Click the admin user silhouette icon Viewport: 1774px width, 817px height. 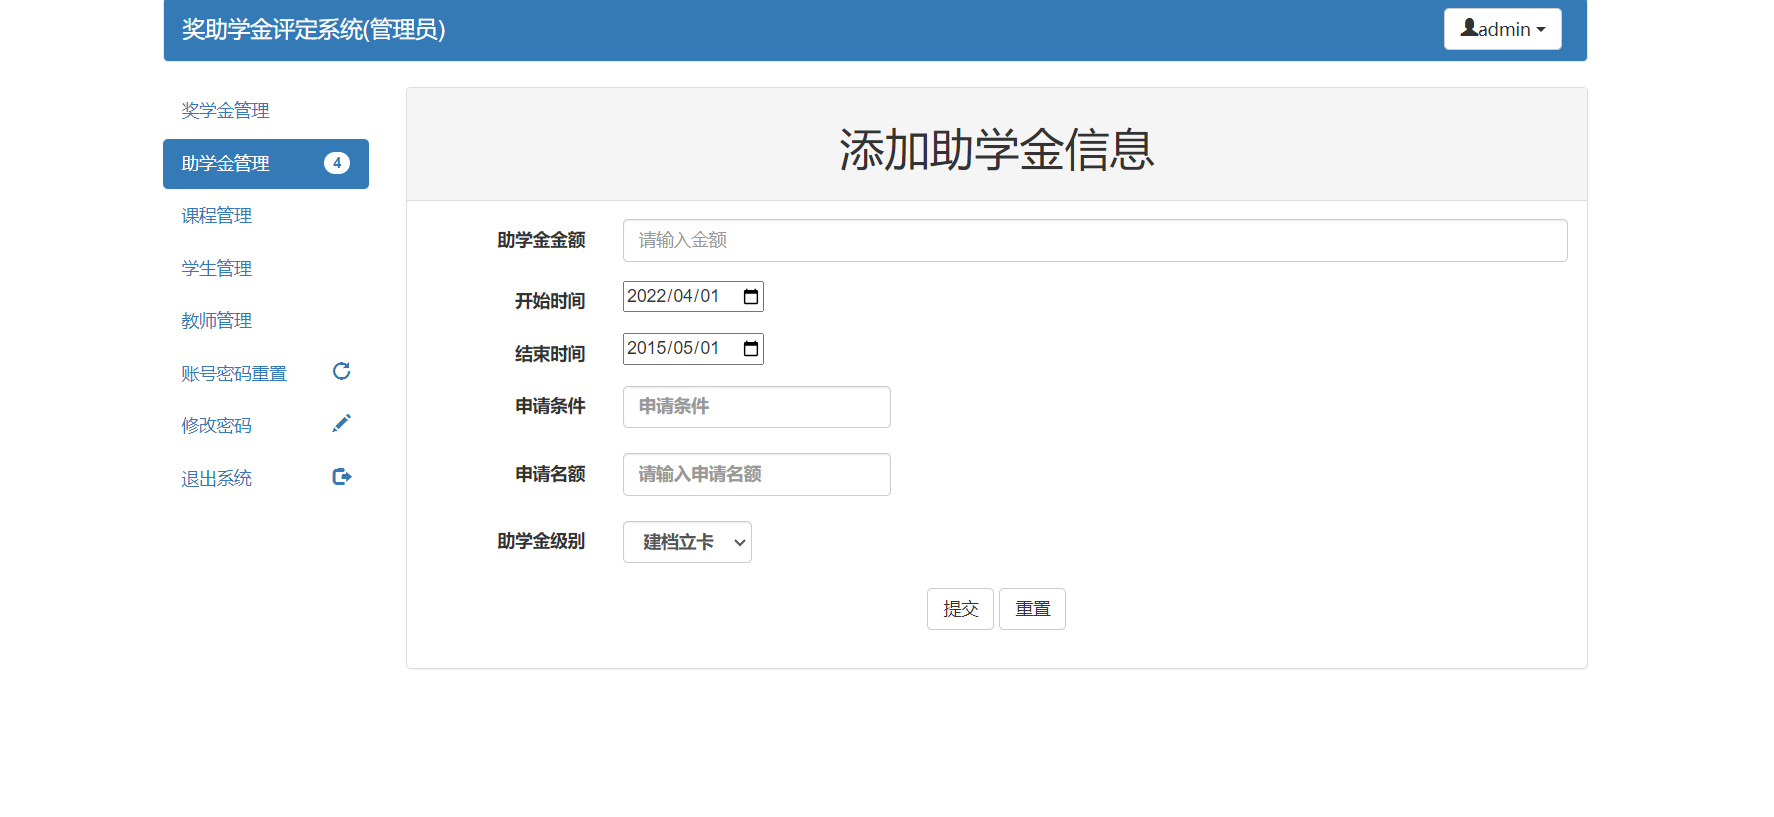[x=1469, y=28]
